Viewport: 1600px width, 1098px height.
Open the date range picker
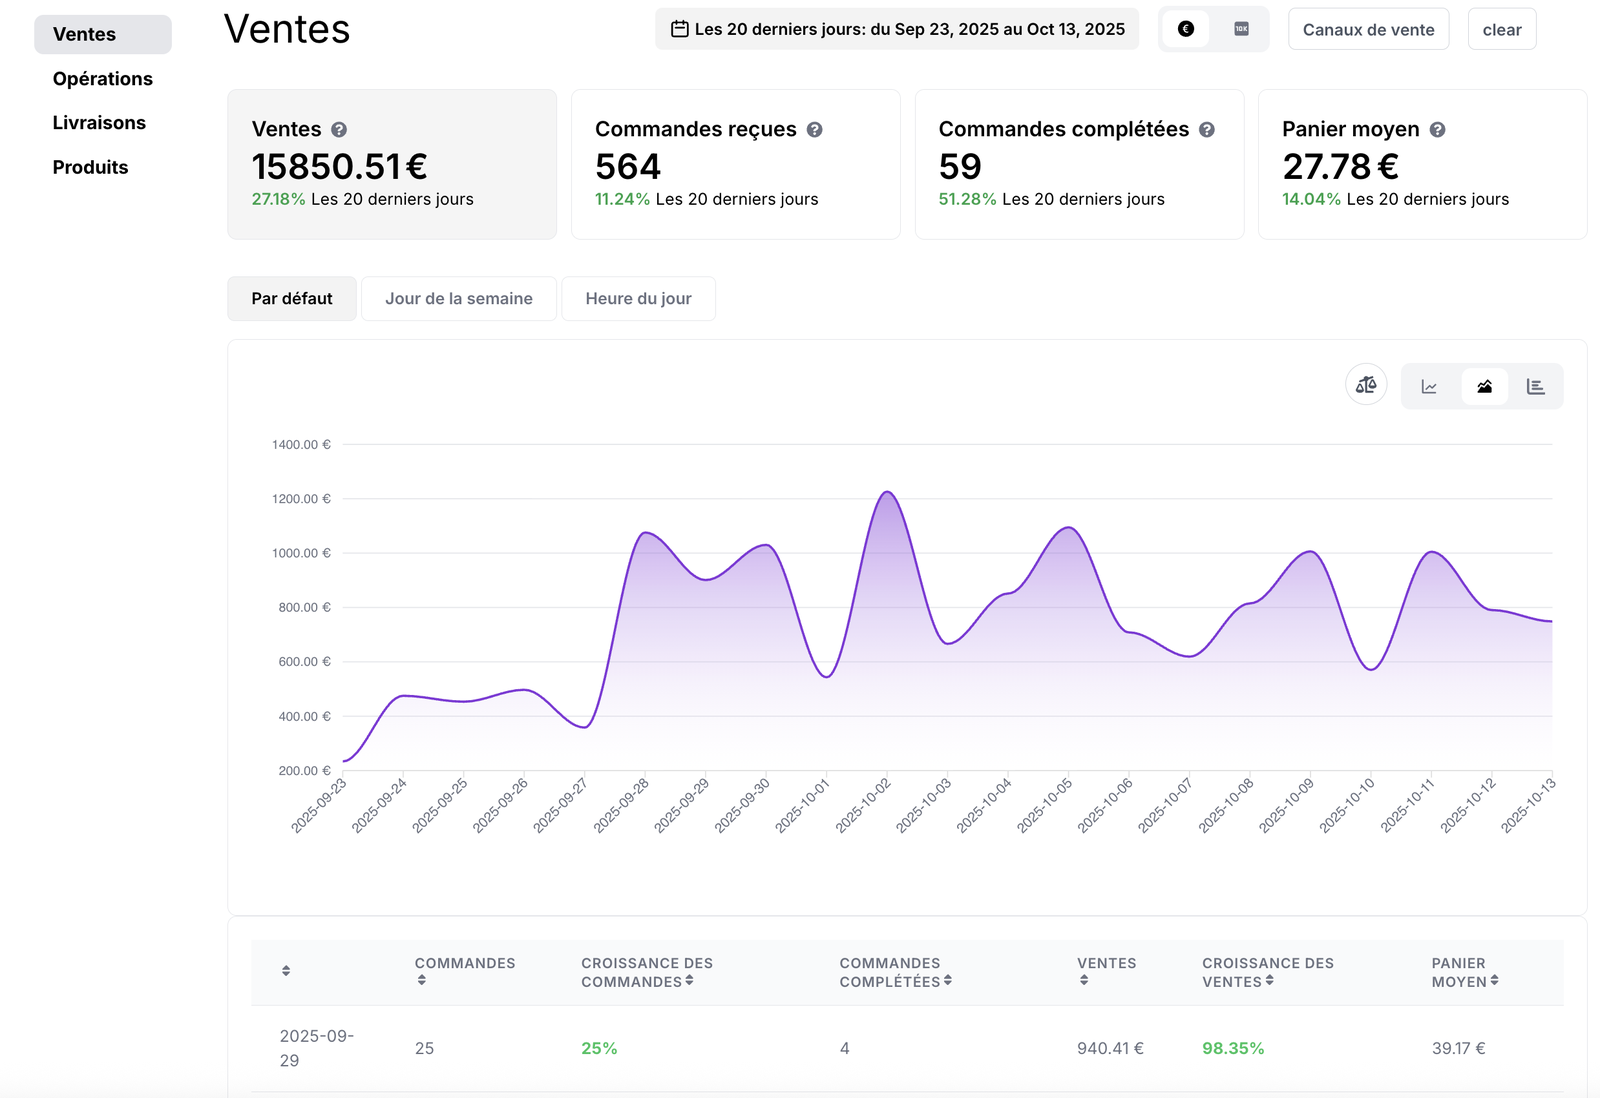coord(897,29)
